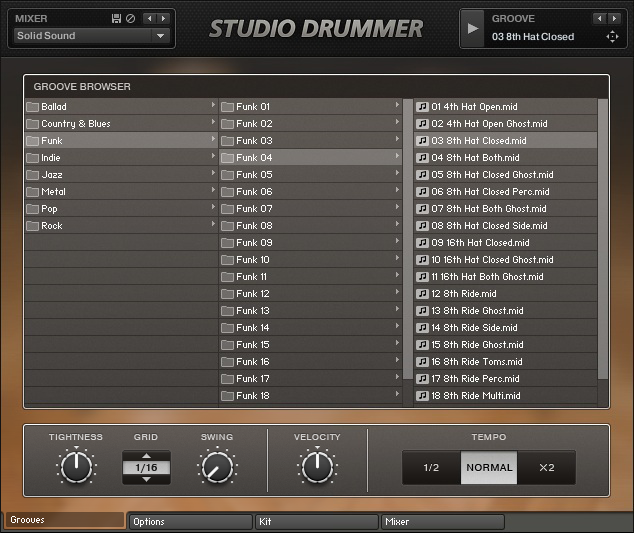Open the Ballad genre folder
Screen dimensions: 634x533
(x=121, y=107)
